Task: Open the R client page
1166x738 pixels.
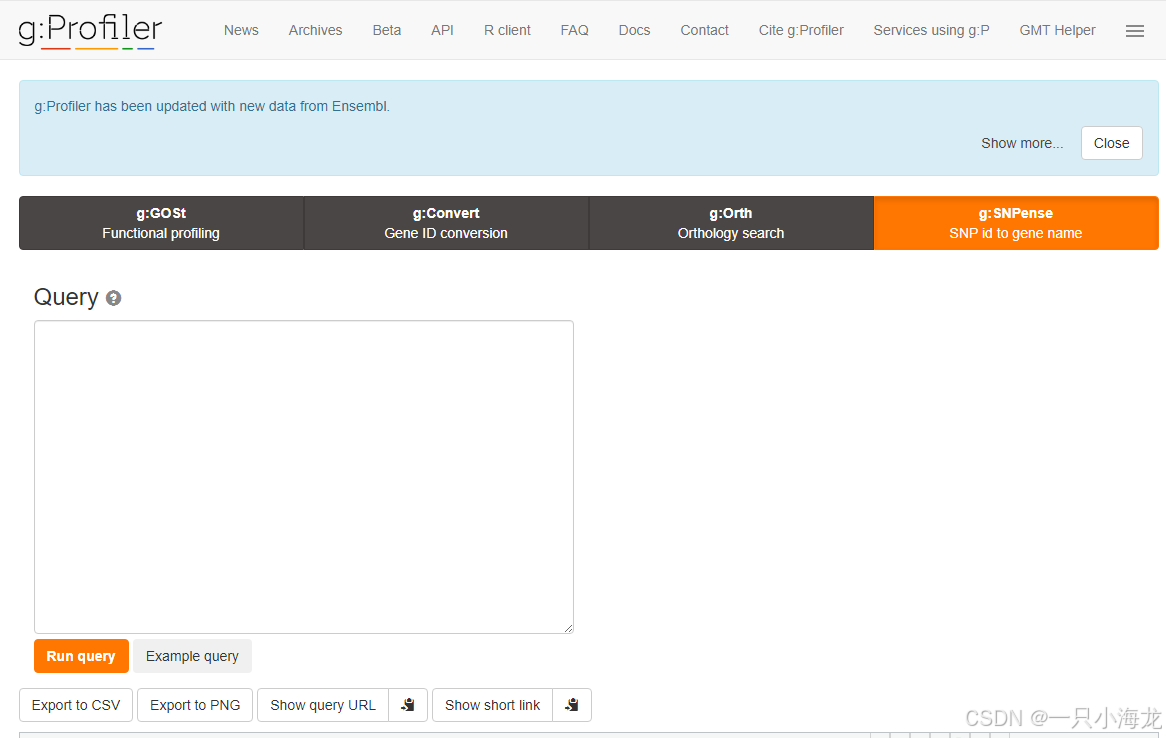Action: (x=507, y=31)
